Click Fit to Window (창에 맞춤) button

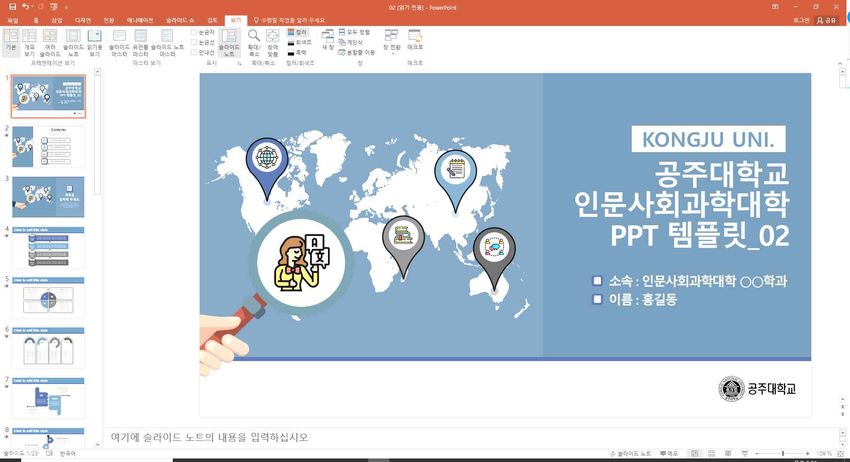(273, 43)
